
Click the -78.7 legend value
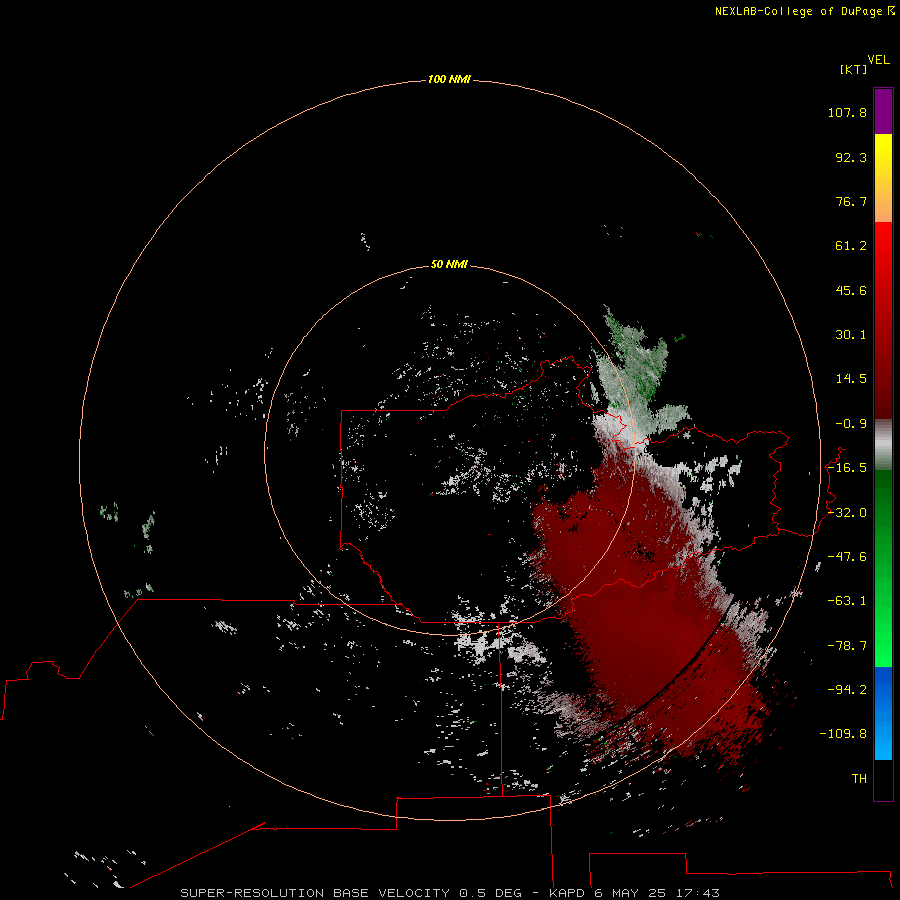click(847, 646)
